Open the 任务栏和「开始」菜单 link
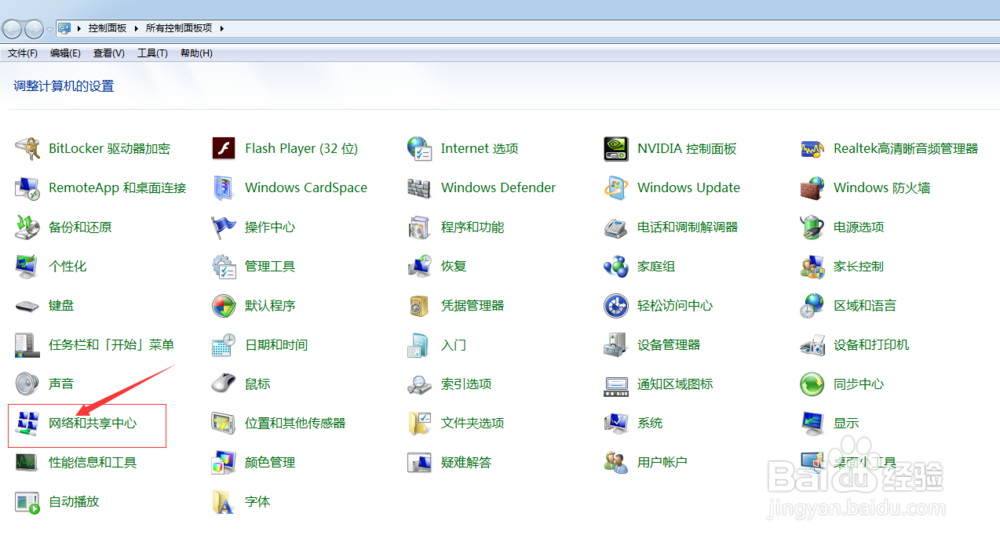Image resolution: width=1000 pixels, height=542 pixels. coord(112,345)
